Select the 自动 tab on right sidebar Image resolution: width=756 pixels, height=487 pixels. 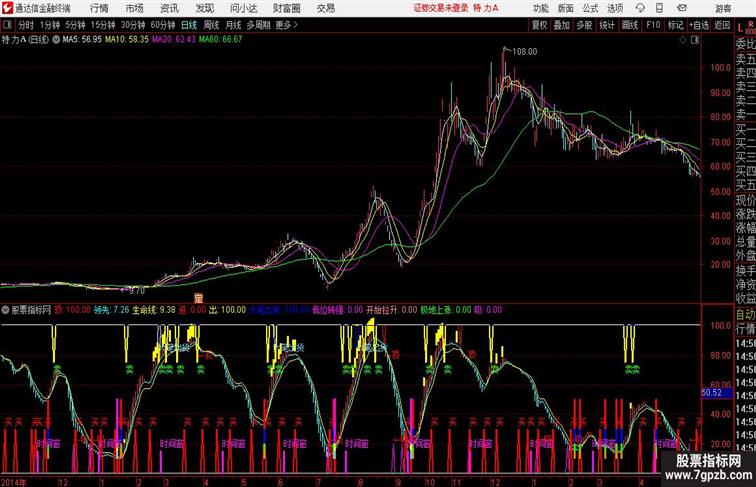coord(745,315)
